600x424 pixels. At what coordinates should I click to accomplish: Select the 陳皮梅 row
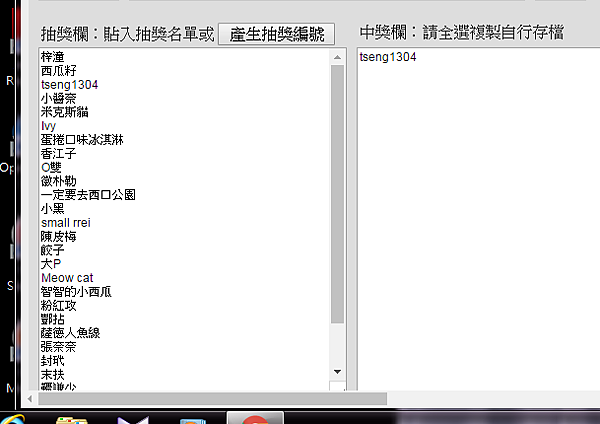point(59,236)
